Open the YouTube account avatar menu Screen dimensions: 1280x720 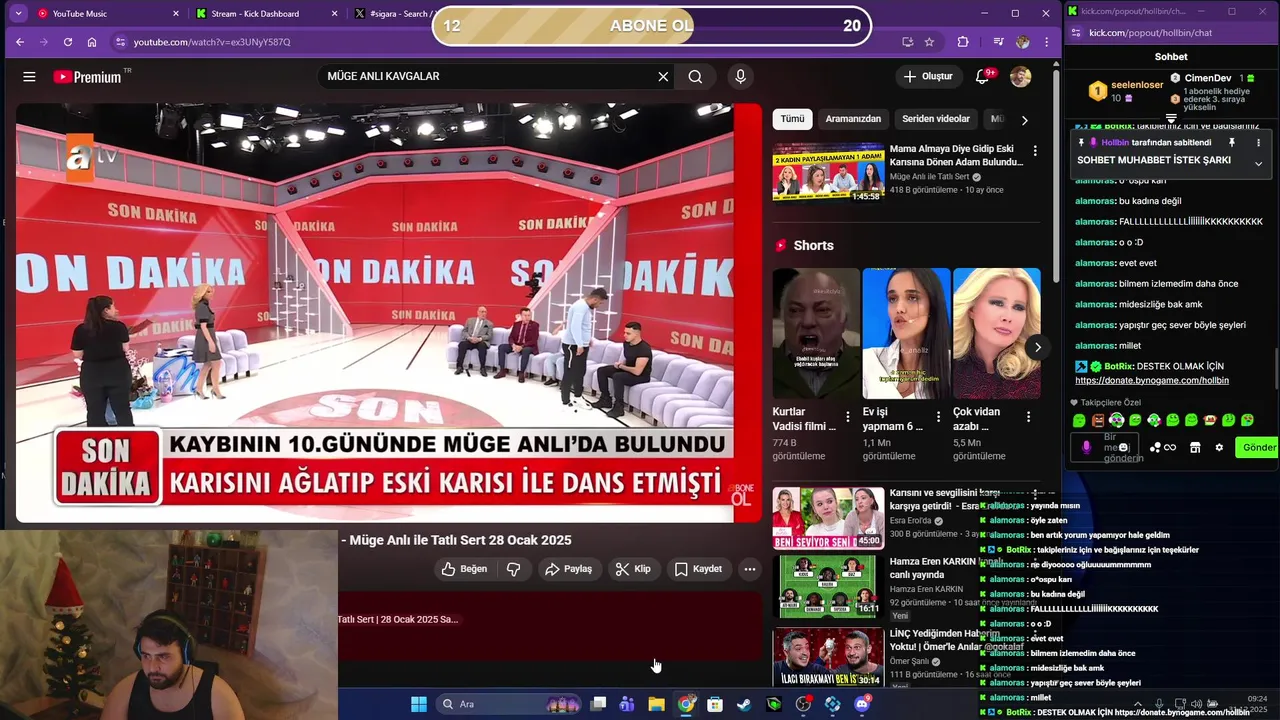coord(1020,77)
